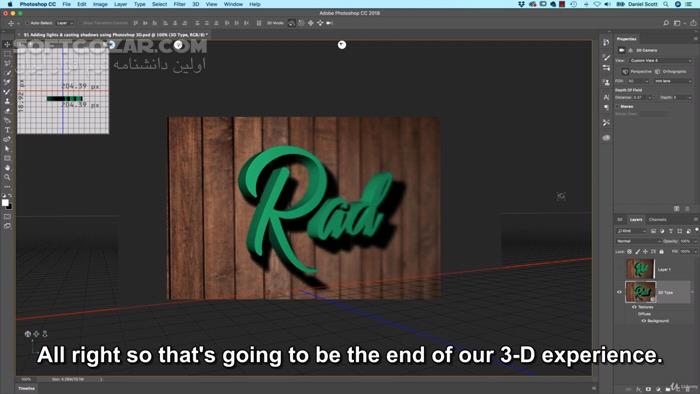Open the Timeline panel at bottom
Screen dimensions: 700x394
click(x=26, y=389)
